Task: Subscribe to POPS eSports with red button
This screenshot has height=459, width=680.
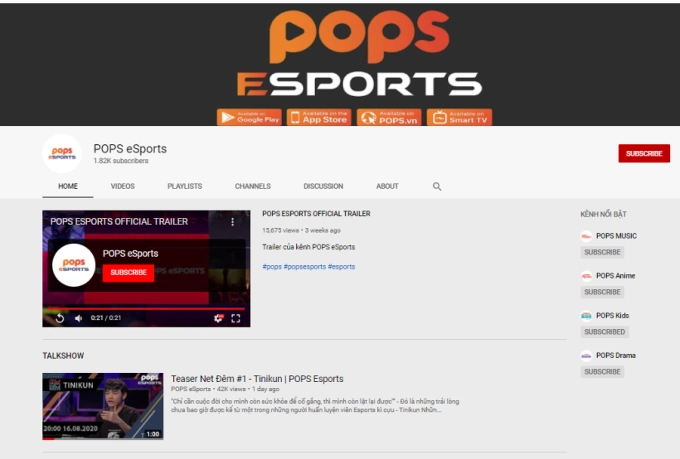Action: pyautogui.click(x=644, y=154)
